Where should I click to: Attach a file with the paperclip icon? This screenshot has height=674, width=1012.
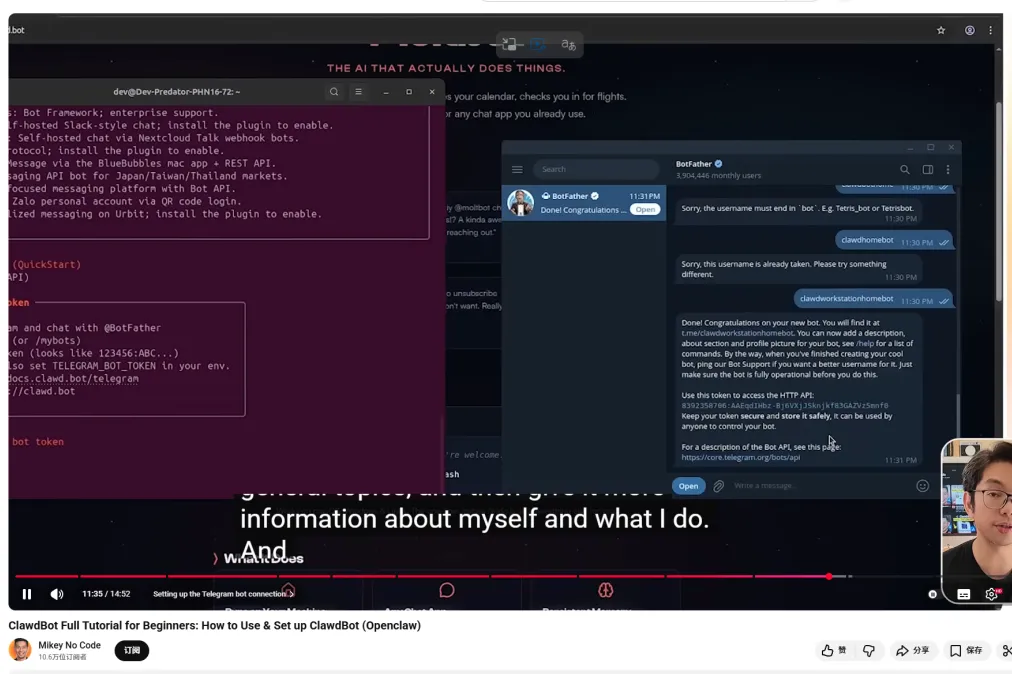(x=718, y=486)
